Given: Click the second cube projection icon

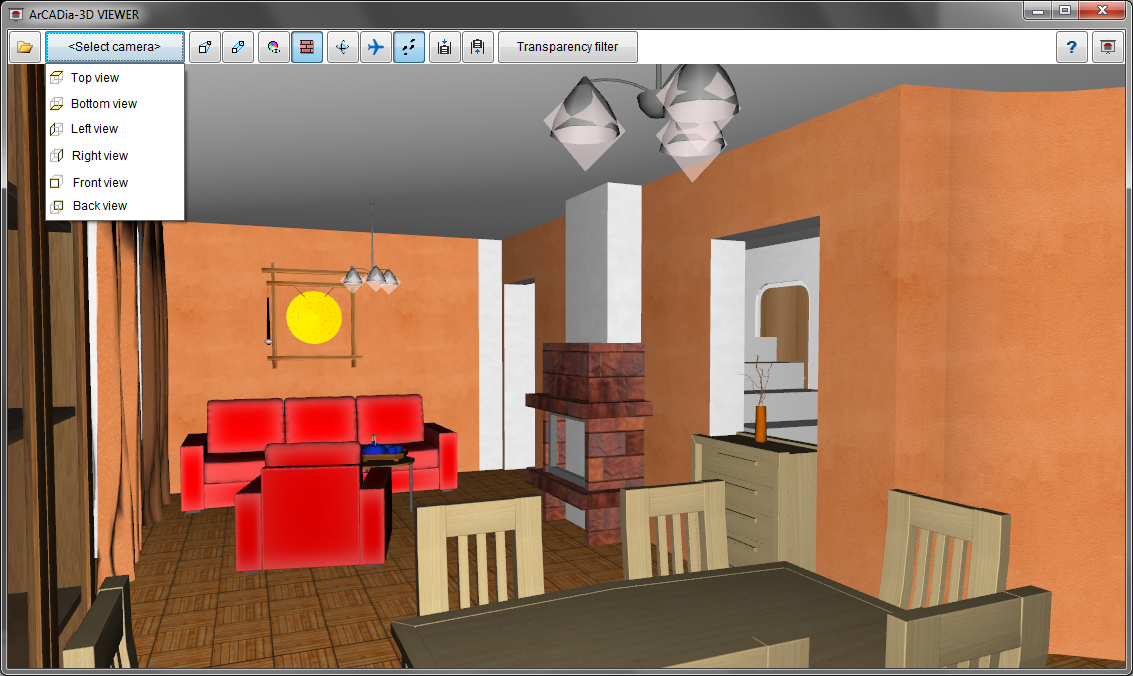Looking at the screenshot, I should (x=238, y=47).
